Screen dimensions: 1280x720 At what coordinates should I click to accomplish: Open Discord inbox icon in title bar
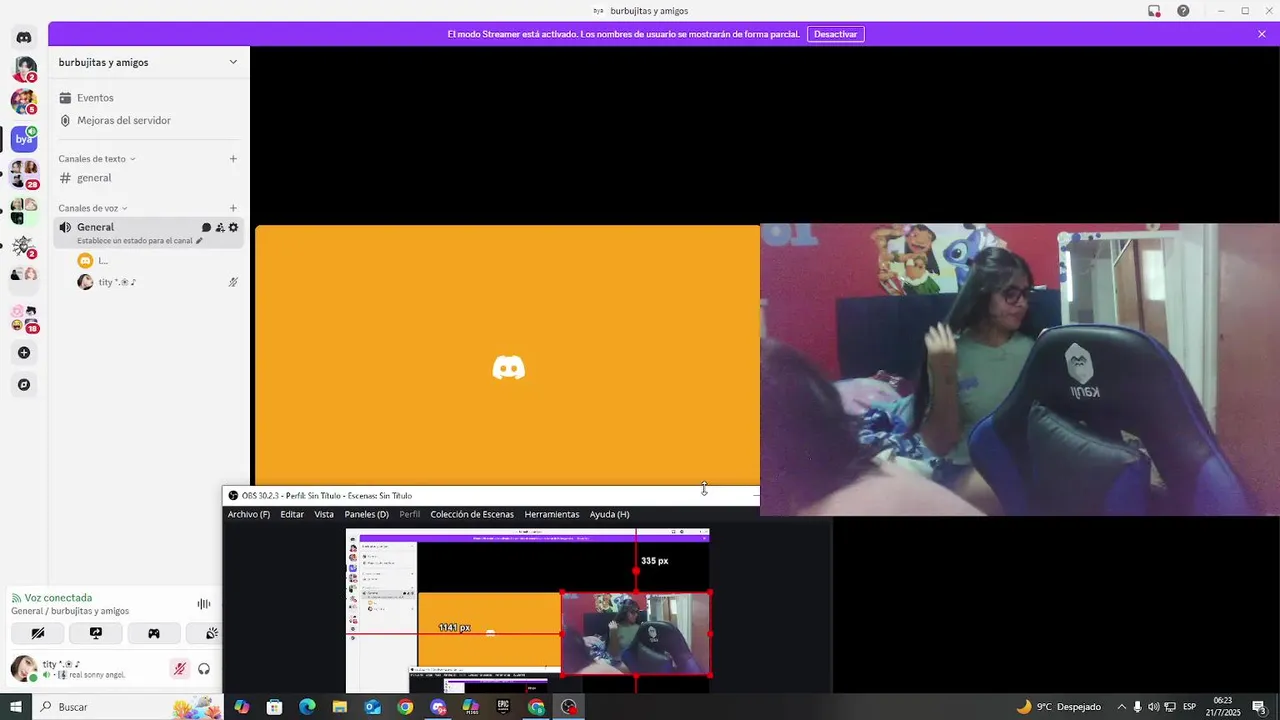(1154, 11)
